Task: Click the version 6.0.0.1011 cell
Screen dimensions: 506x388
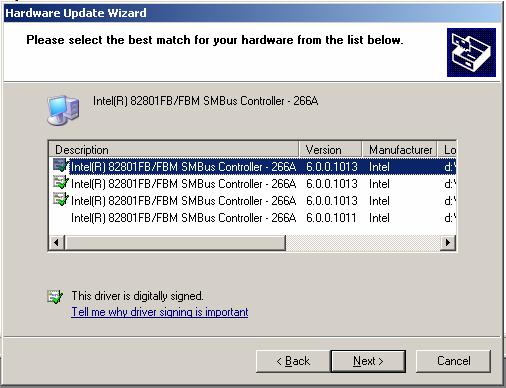Action: (x=331, y=218)
